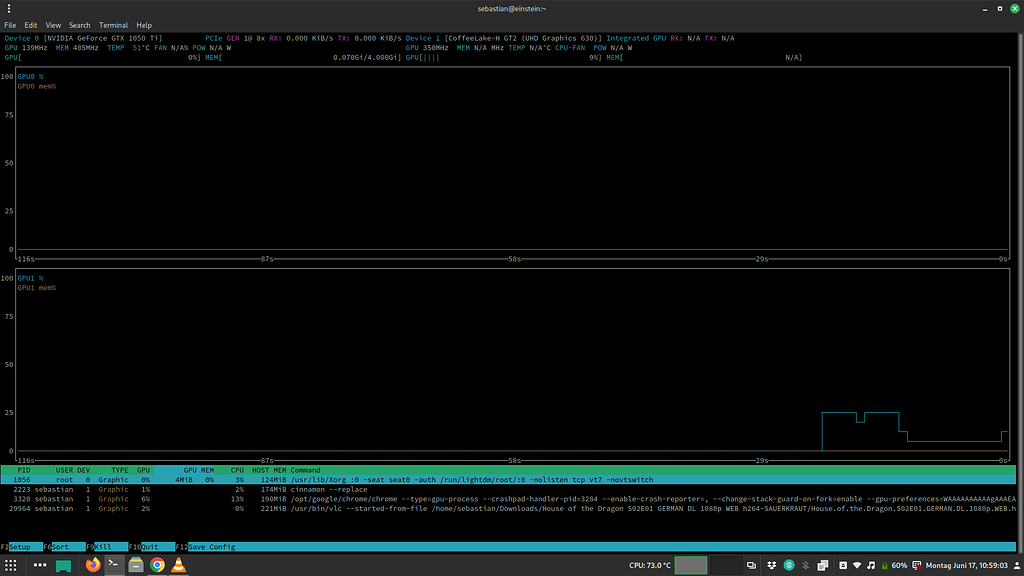Open Google Chrome from the taskbar
This screenshot has height=576, width=1024.
155,564
